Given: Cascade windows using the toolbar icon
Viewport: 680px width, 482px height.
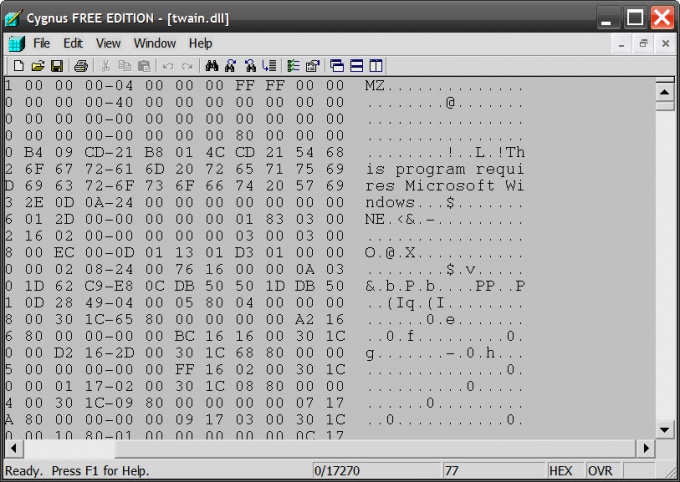Looking at the screenshot, I should click(x=337, y=66).
